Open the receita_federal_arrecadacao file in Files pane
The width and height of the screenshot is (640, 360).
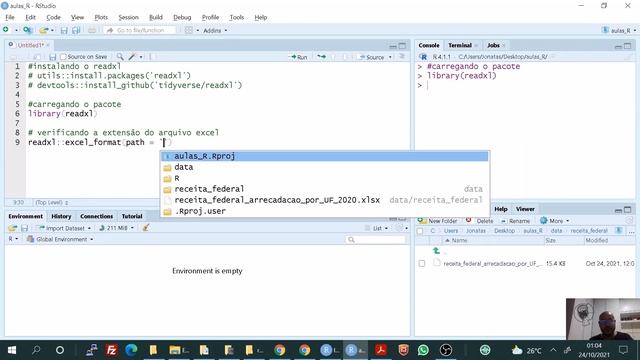click(x=492, y=264)
